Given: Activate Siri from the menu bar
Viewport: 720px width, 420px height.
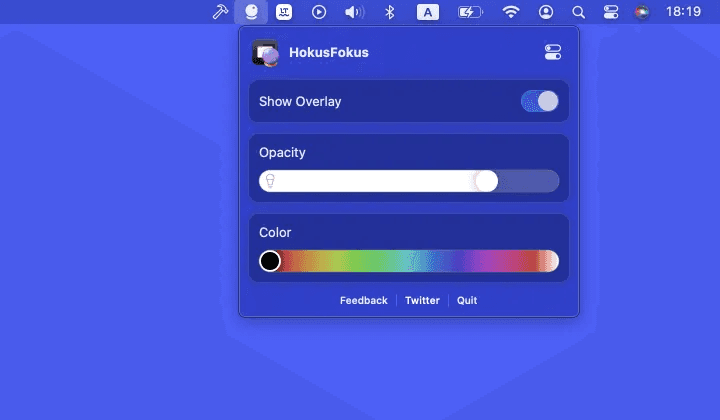Looking at the screenshot, I should [641, 12].
